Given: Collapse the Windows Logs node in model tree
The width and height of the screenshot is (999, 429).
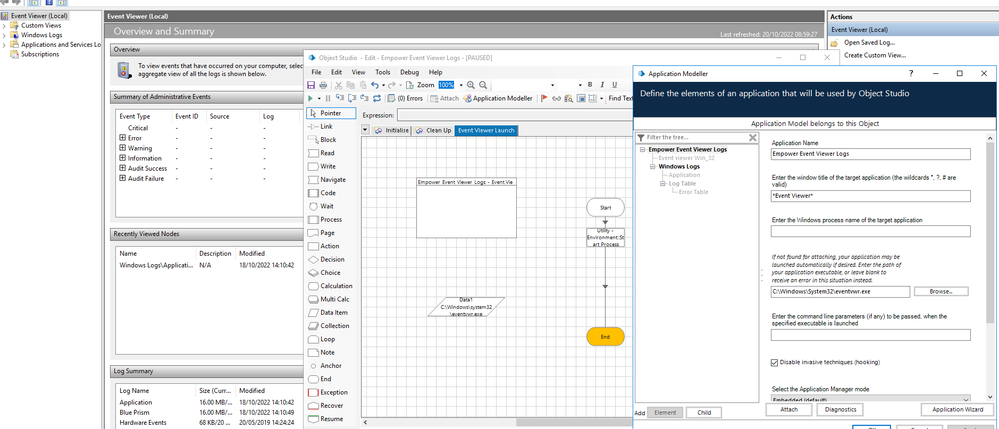Looking at the screenshot, I should (654, 166).
